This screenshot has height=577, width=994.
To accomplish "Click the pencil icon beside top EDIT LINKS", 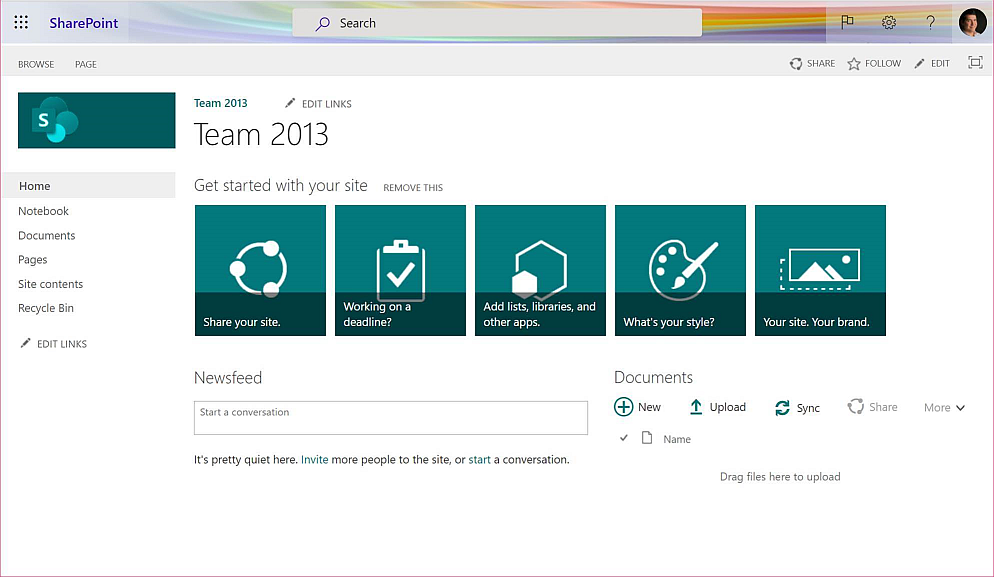I will point(290,103).
